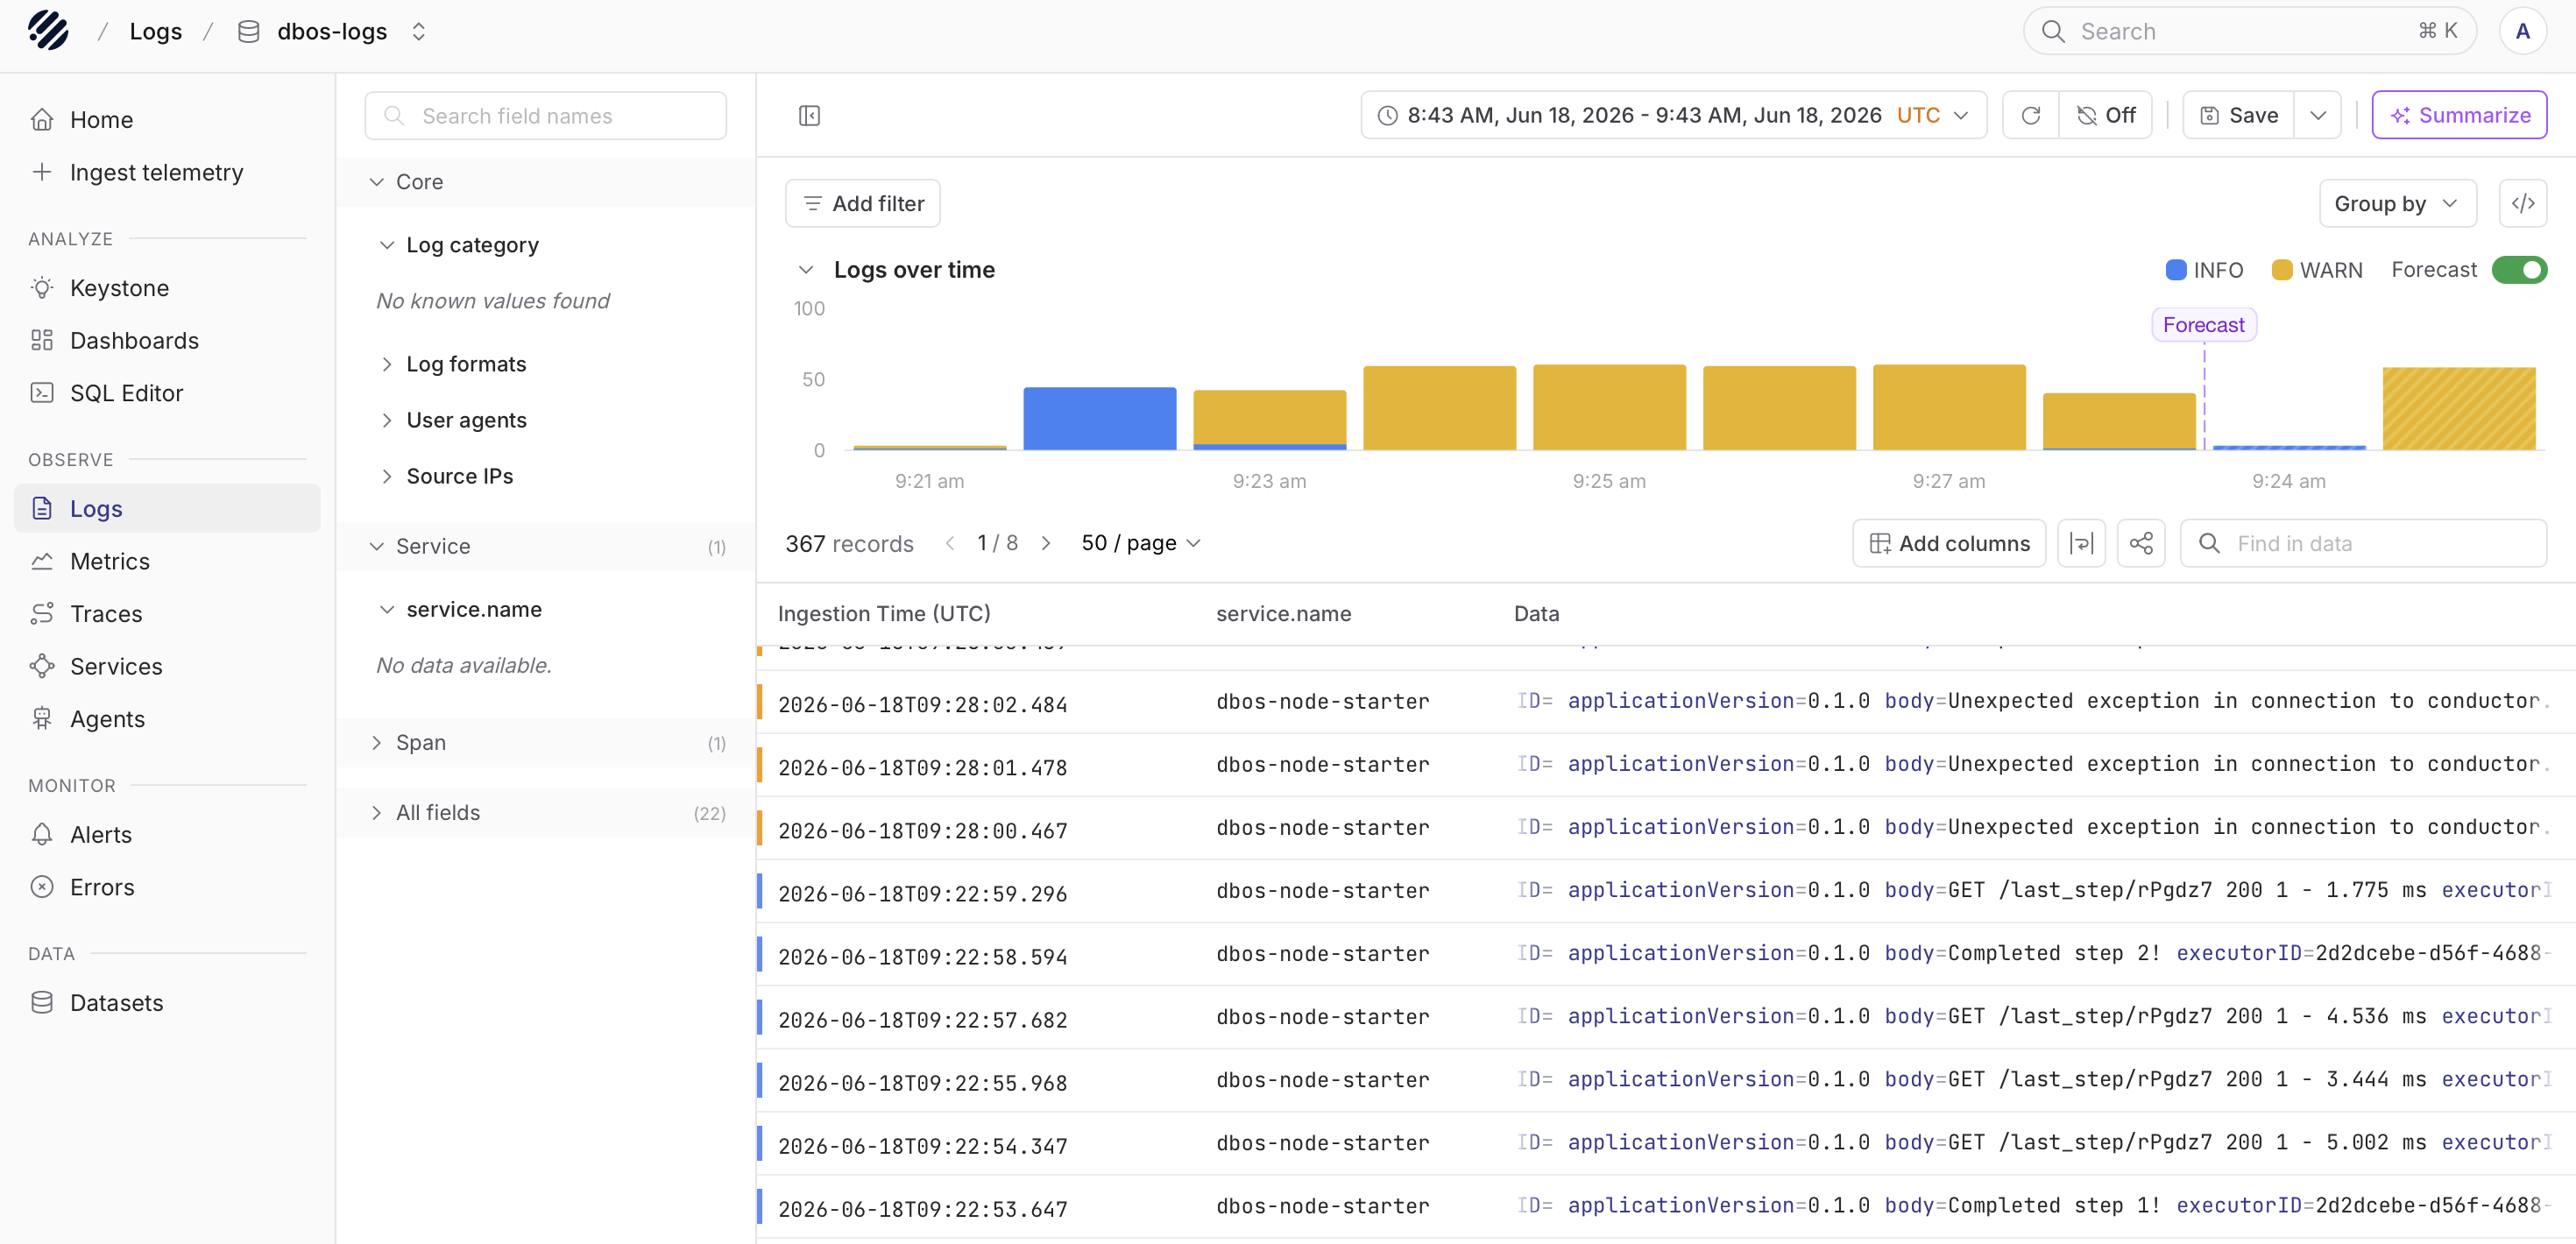This screenshot has height=1244, width=2576.
Task: Click the wrap lines icon button
Action: coord(2081,543)
